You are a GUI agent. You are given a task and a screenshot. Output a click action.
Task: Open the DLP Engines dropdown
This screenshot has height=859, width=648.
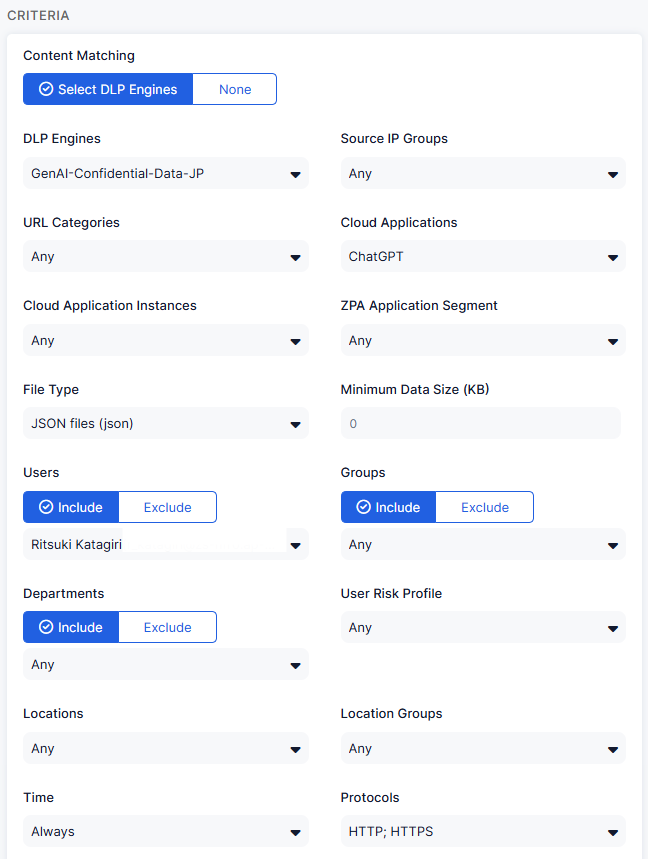pos(166,174)
